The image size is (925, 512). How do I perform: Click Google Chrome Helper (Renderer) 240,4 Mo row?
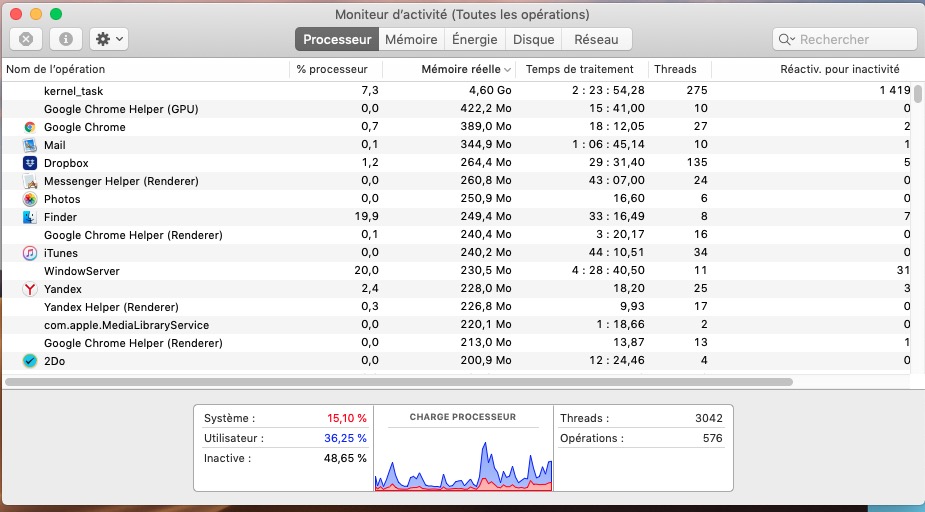pyautogui.click(x=457, y=235)
